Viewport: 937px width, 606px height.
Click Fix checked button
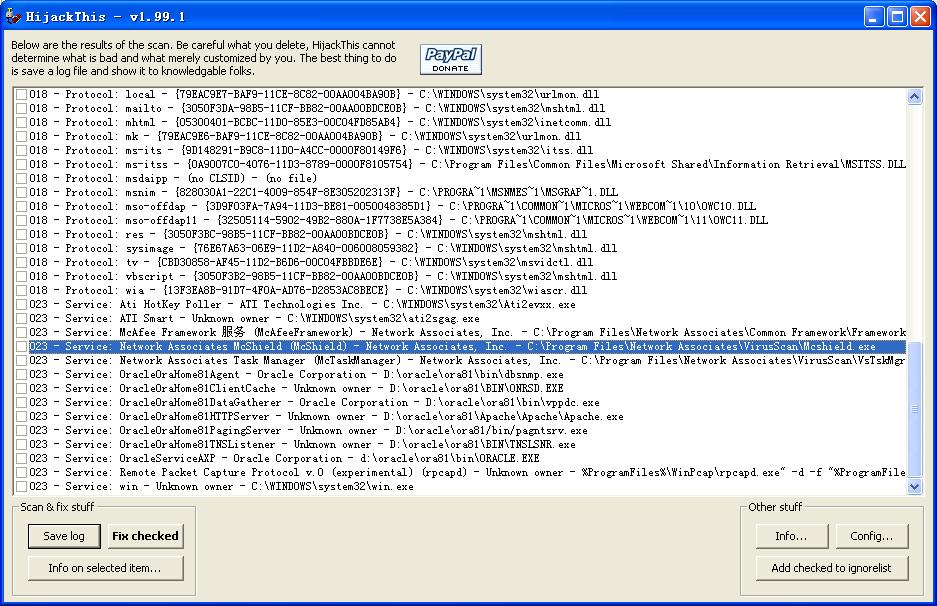click(x=145, y=536)
